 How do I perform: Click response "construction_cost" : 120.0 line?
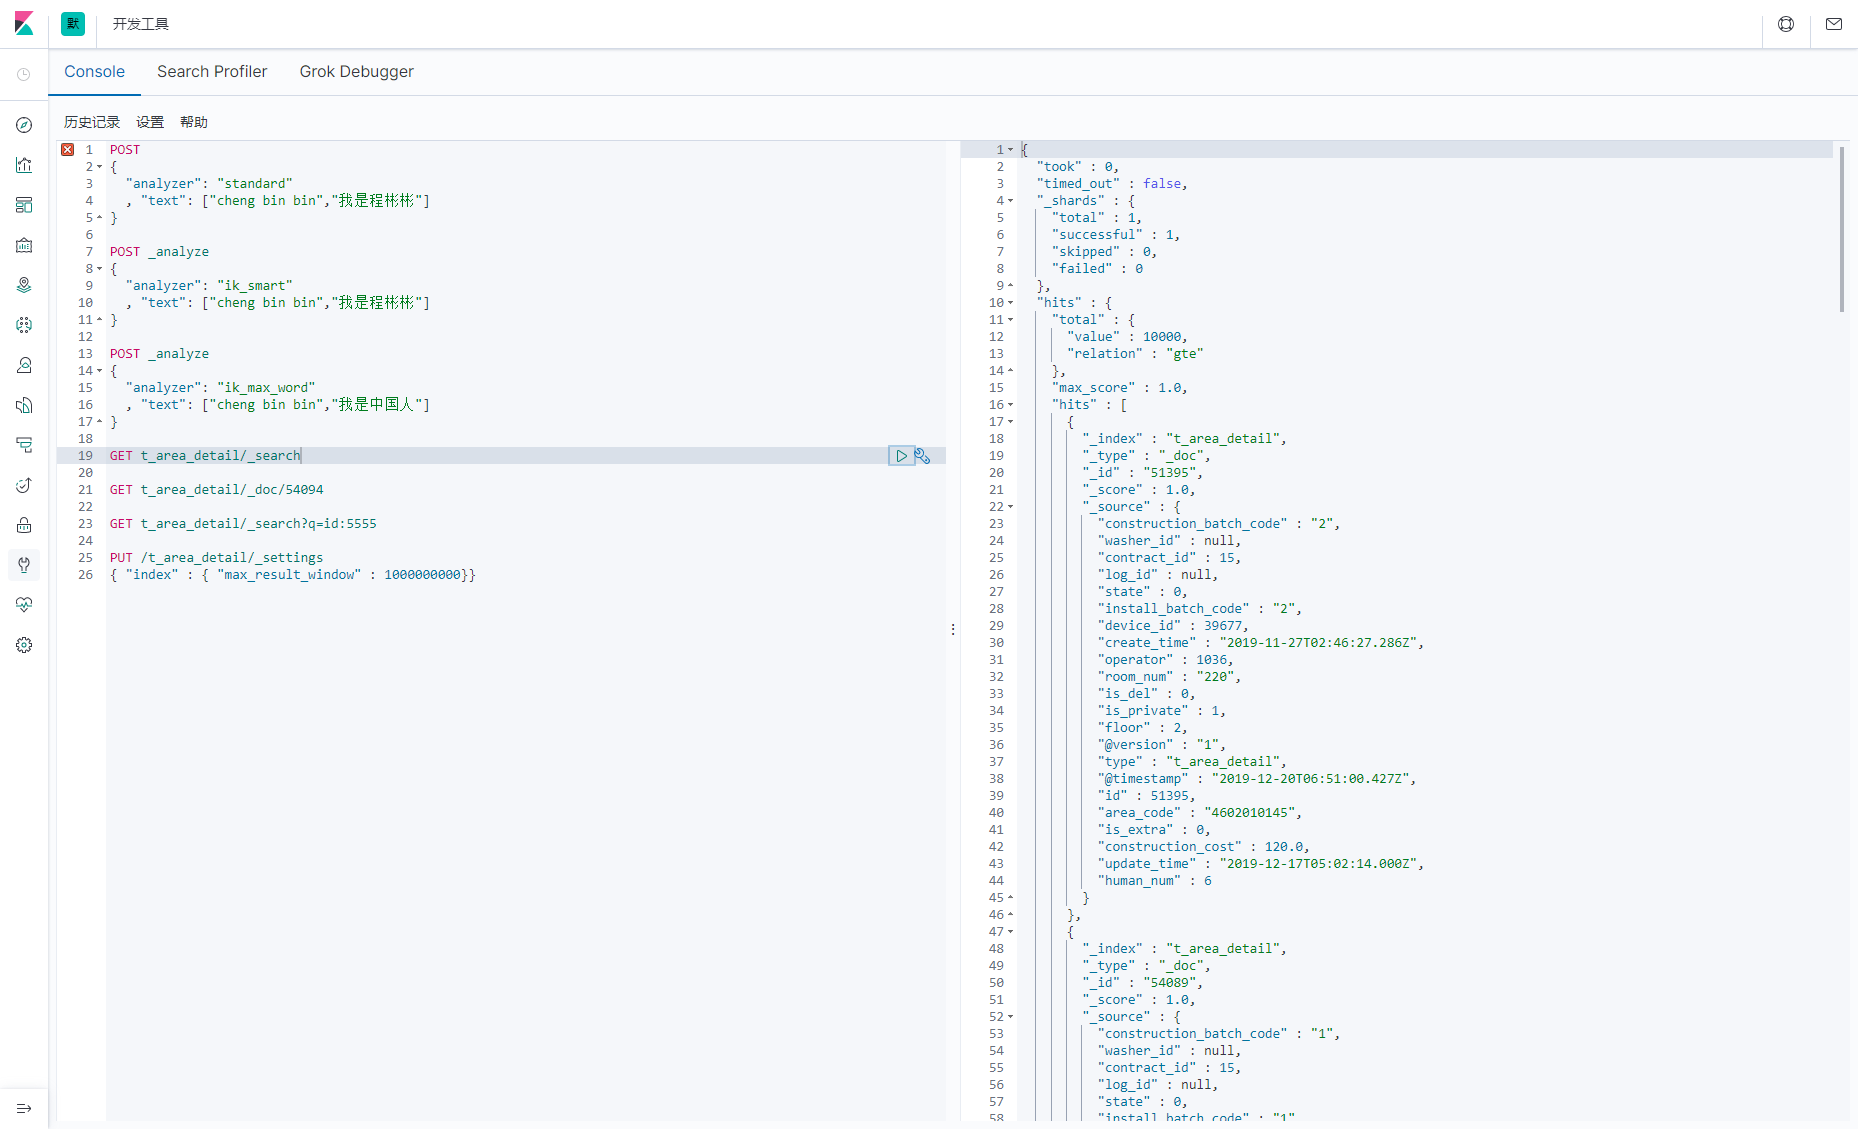pyautogui.click(x=1204, y=847)
